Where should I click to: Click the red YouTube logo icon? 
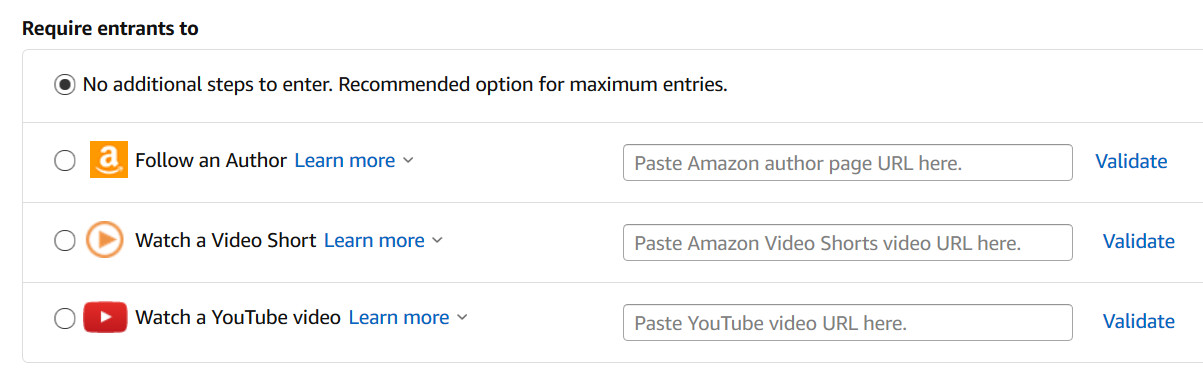point(105,317)
